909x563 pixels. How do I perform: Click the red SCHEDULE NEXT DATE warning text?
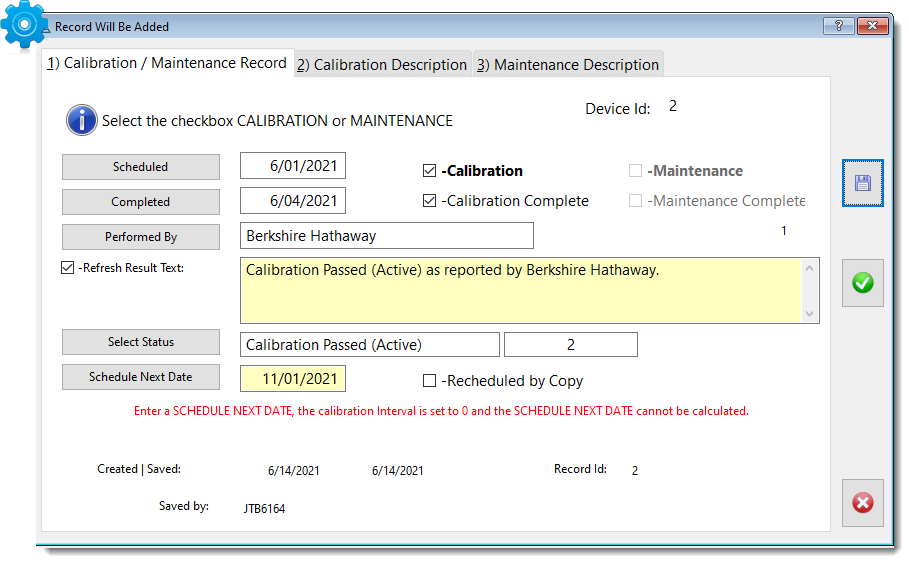point(441,411)
